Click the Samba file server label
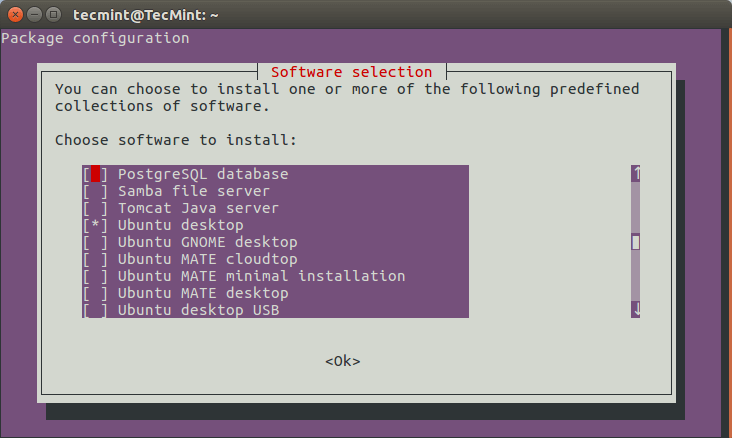Screen dimensions: 732x438 pos(194,191)
